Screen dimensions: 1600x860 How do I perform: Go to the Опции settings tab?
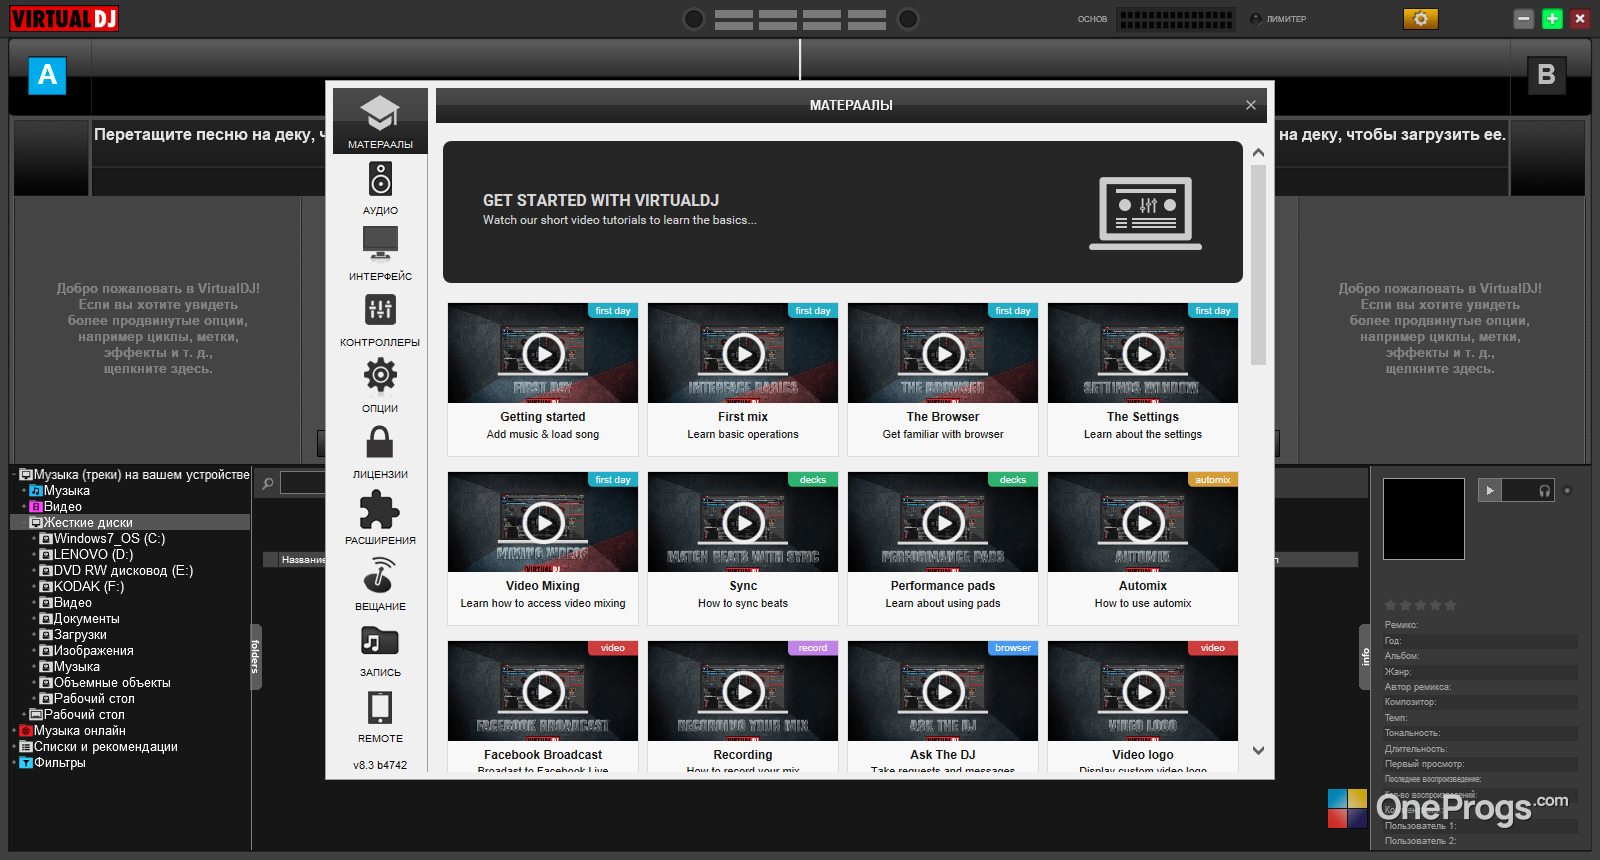[x=380, y=386]
